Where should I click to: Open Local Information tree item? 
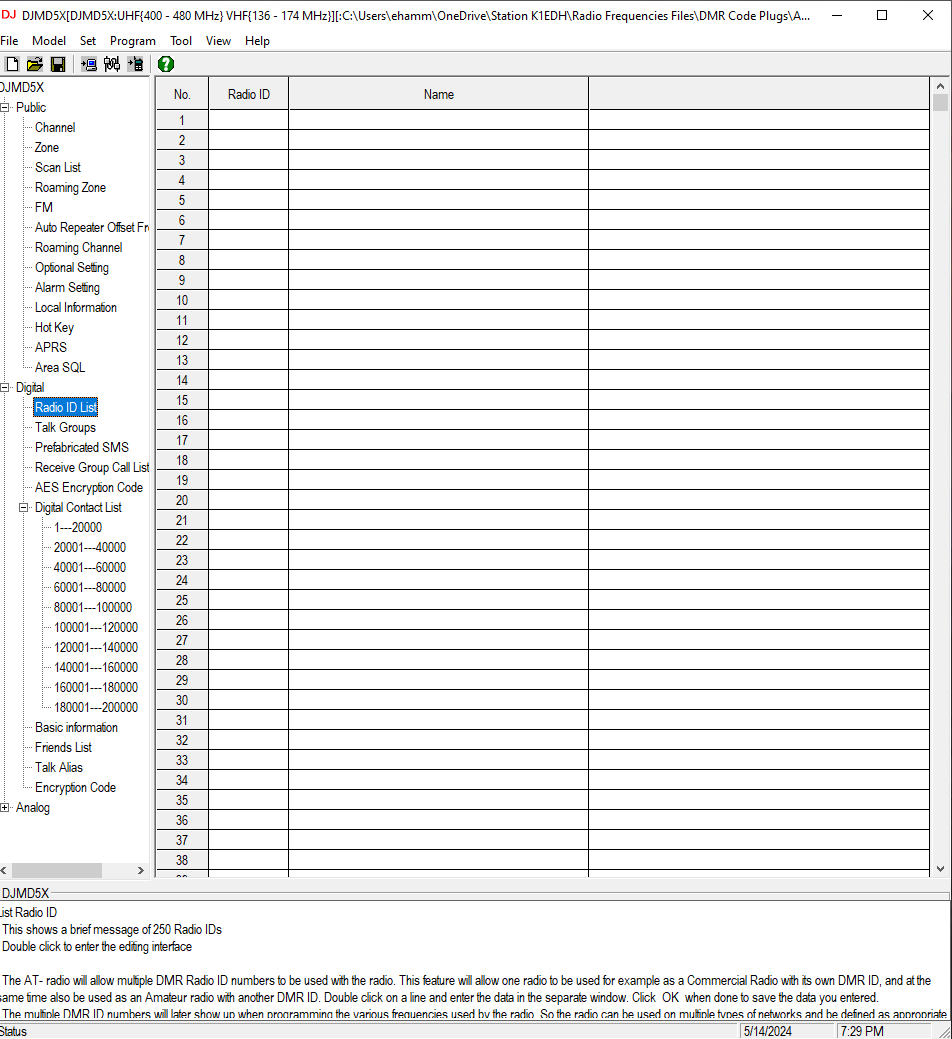(76, 307)
